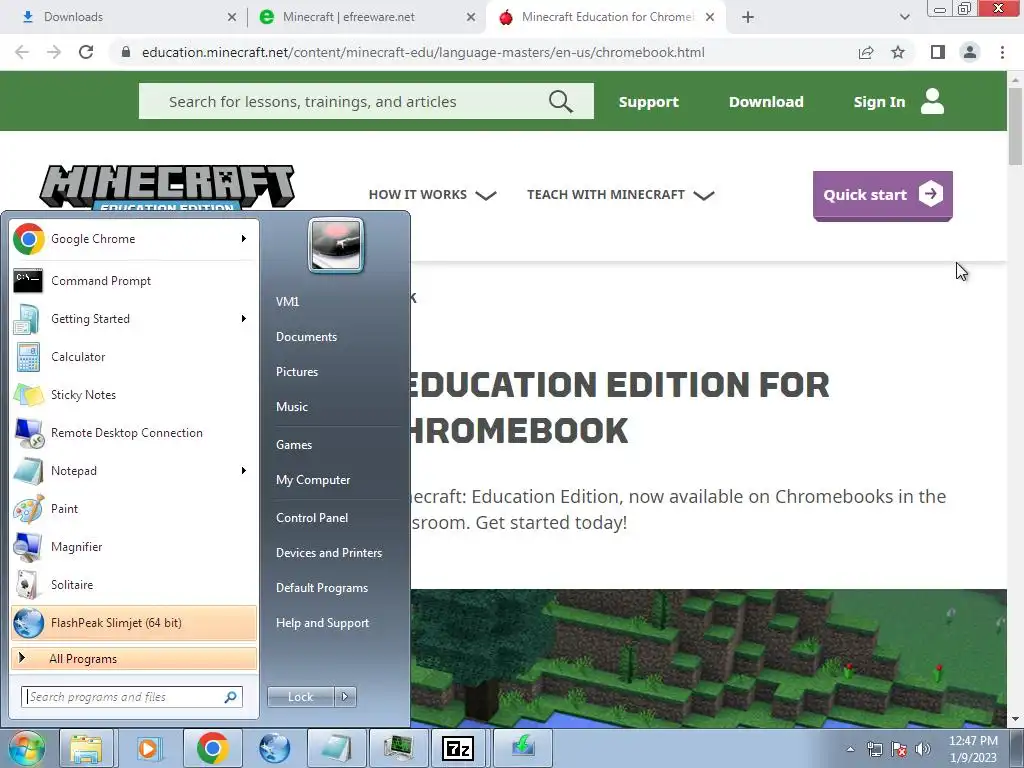
Task: Open Devices and Printers
Action: point(329,552)
